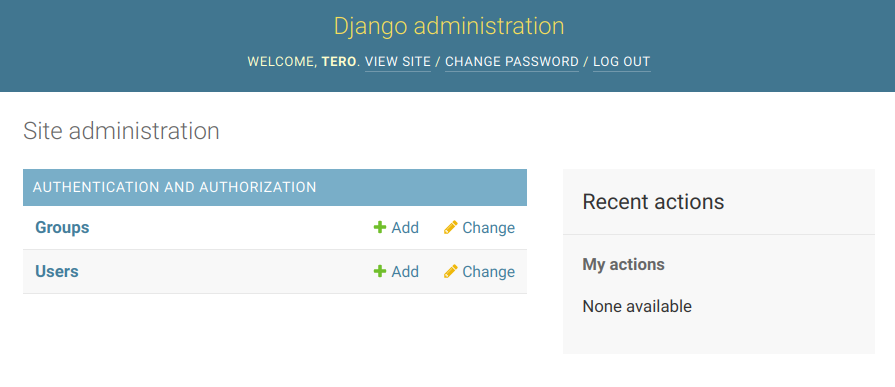Click the green plus icon in Users row

[x=380, y=271]
